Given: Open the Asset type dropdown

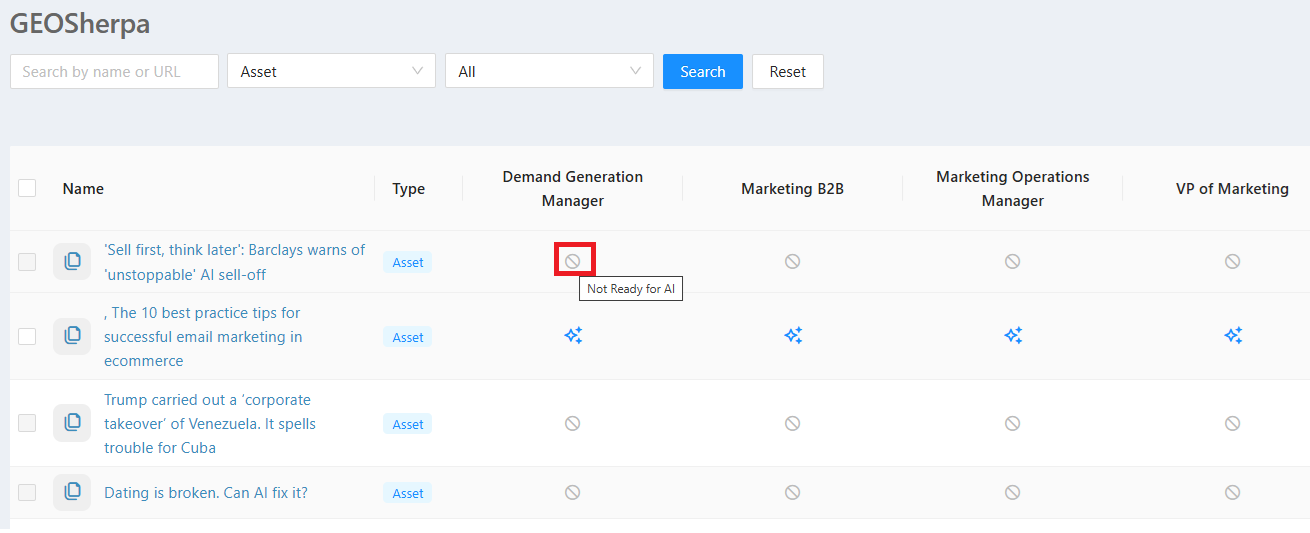Looking at the screenshot, I should (x=332, y=71).
